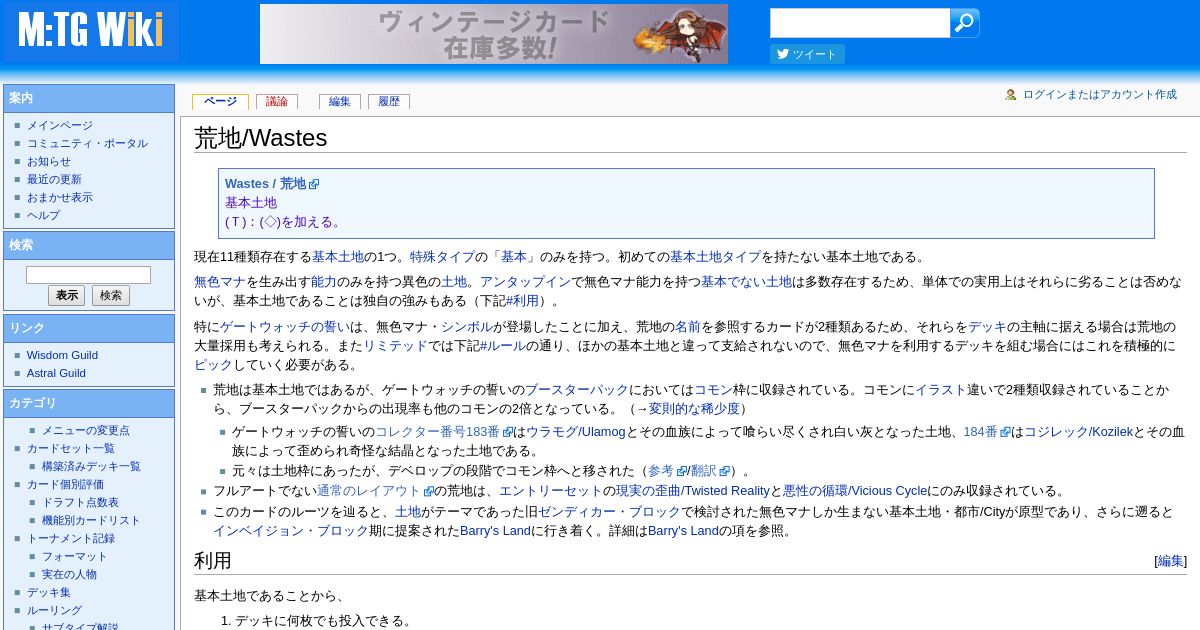The height and width of the screenshot is (630, 1200).
Task: Open トーナメント記録 link
Action: click(71, 538)
